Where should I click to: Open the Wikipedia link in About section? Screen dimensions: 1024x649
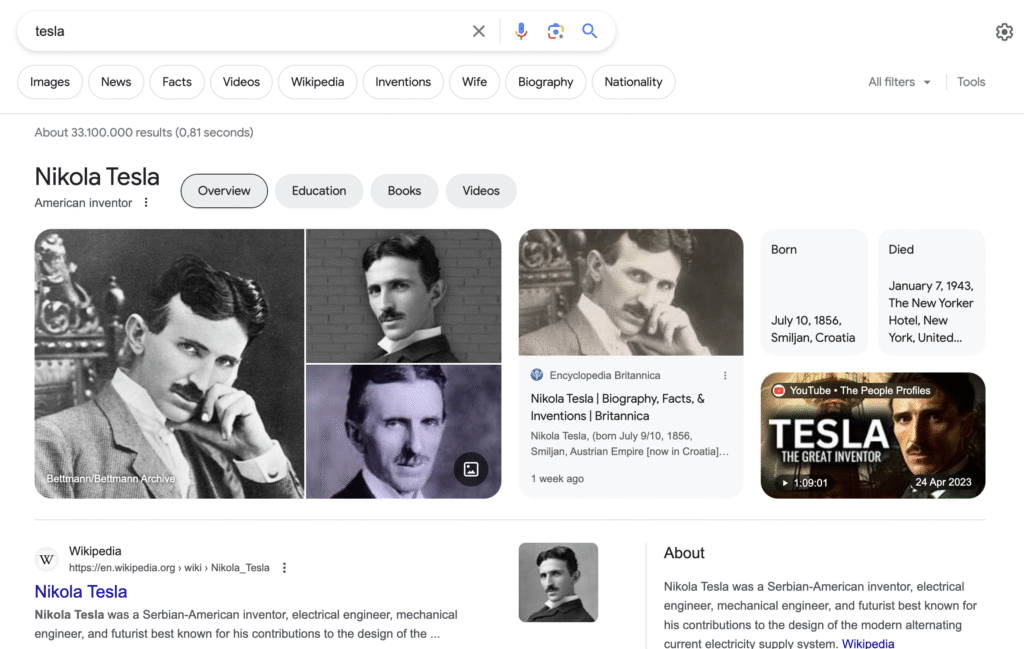click(x=868, y=643)
